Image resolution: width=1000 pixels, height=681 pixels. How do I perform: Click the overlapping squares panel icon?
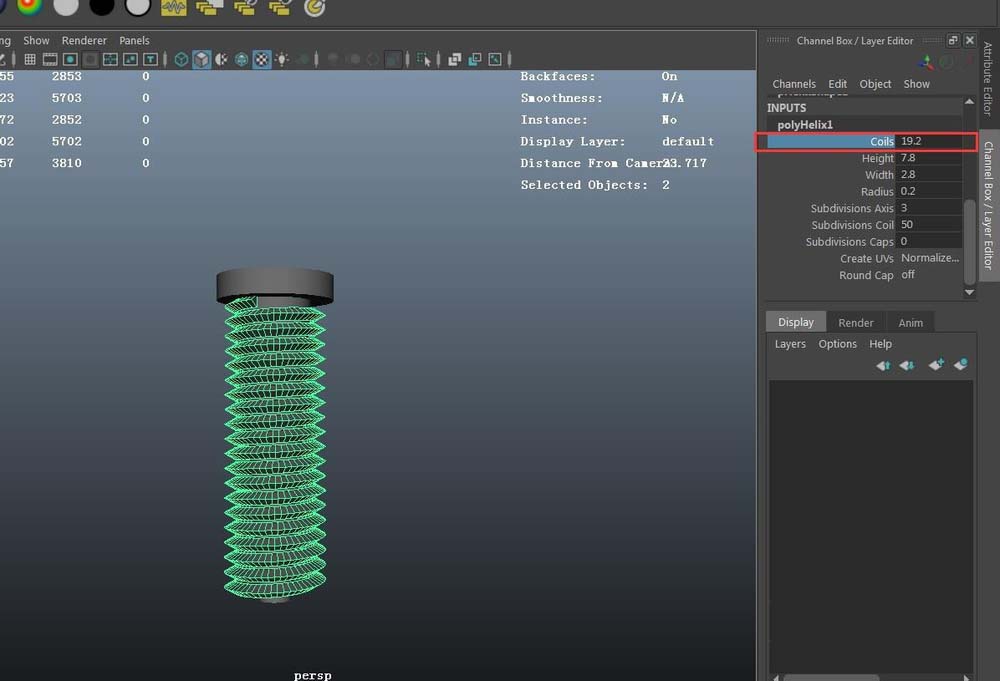click(455, 59)
